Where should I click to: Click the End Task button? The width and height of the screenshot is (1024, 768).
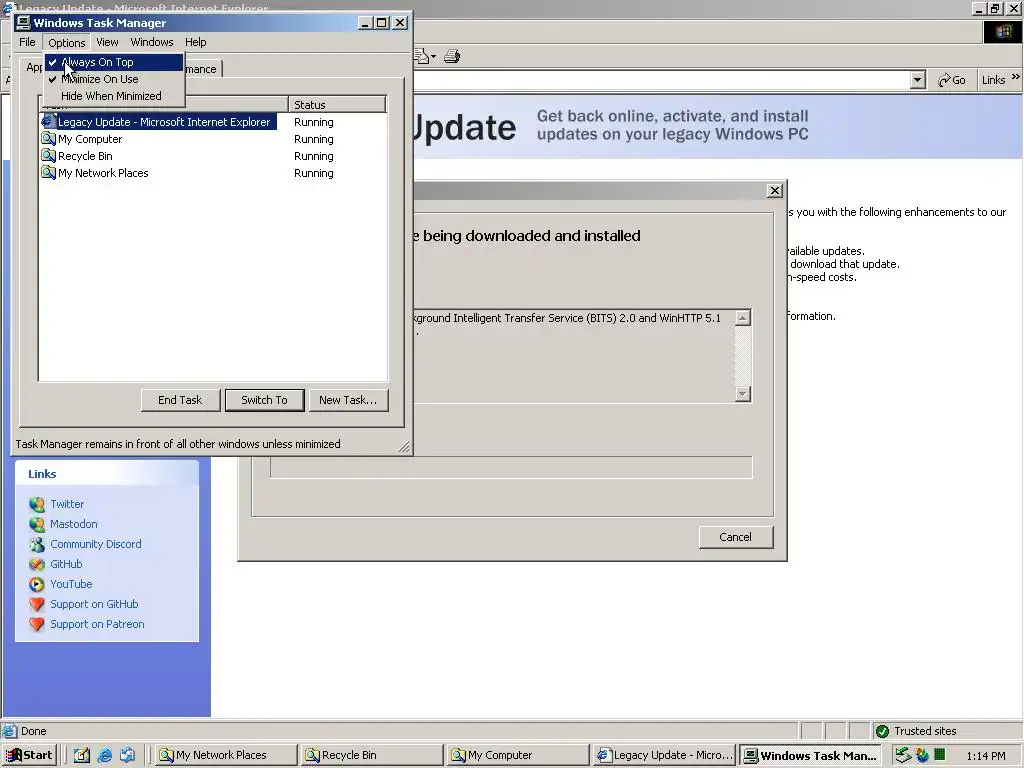[x=180, y=400]
